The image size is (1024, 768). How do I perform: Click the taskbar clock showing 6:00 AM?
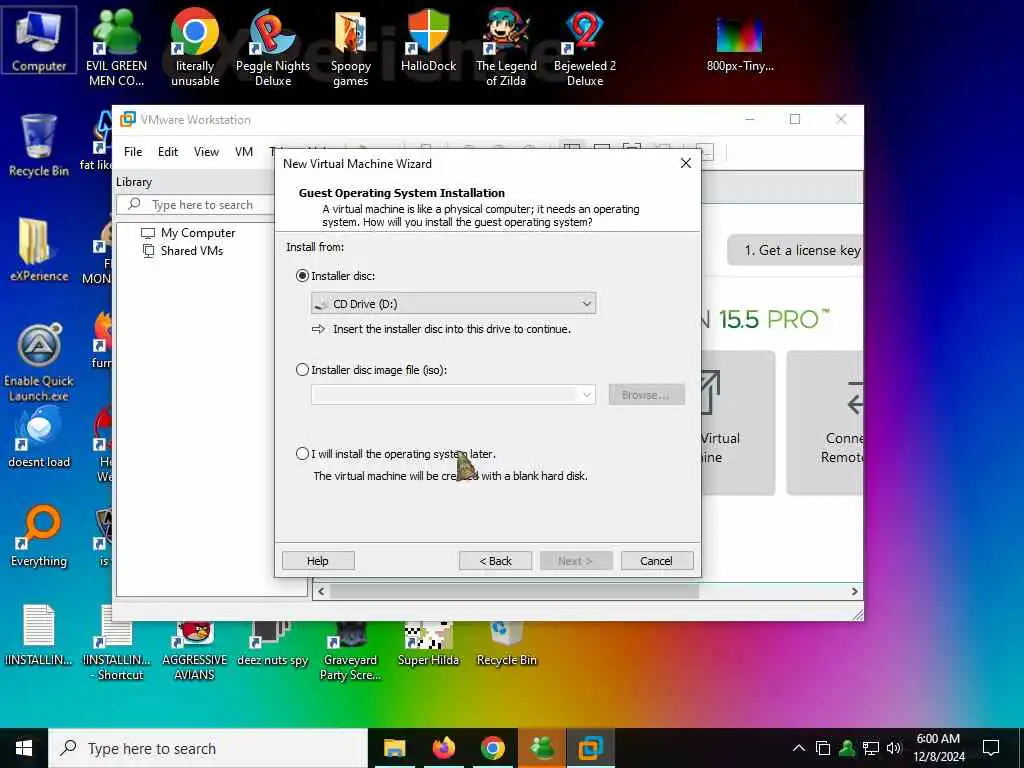click(938, 748)
